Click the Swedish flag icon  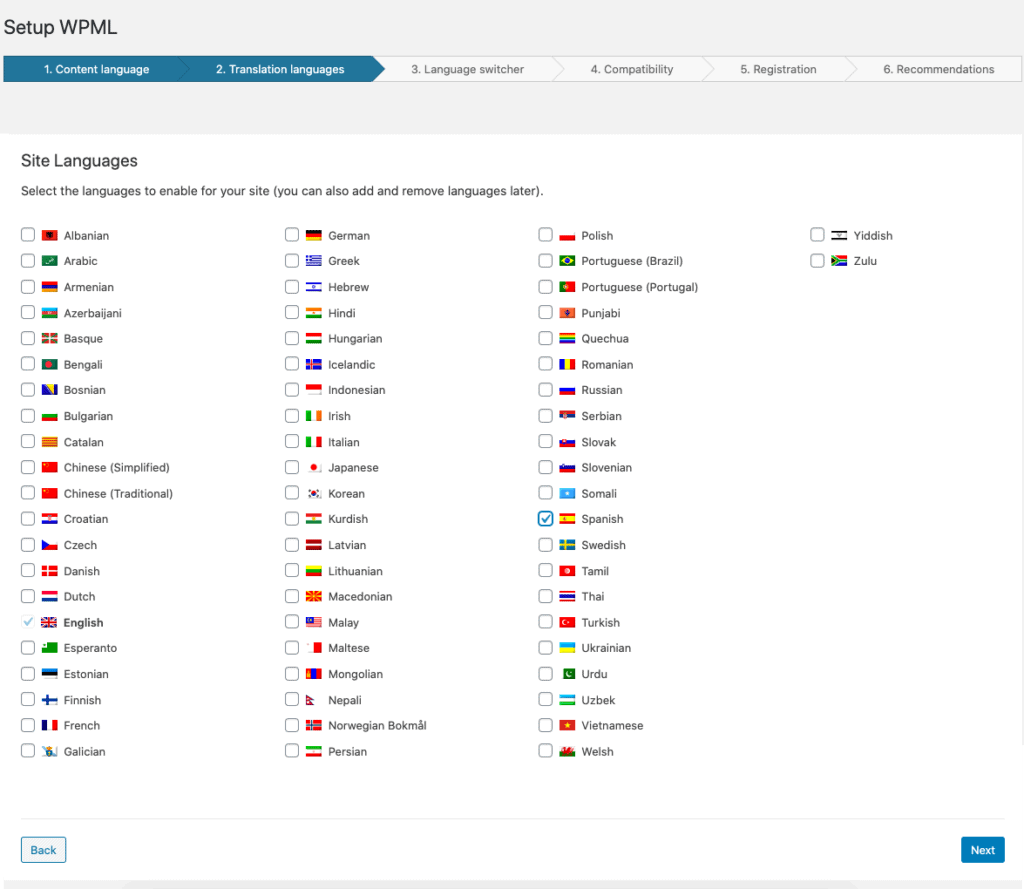tap(567, 545)
